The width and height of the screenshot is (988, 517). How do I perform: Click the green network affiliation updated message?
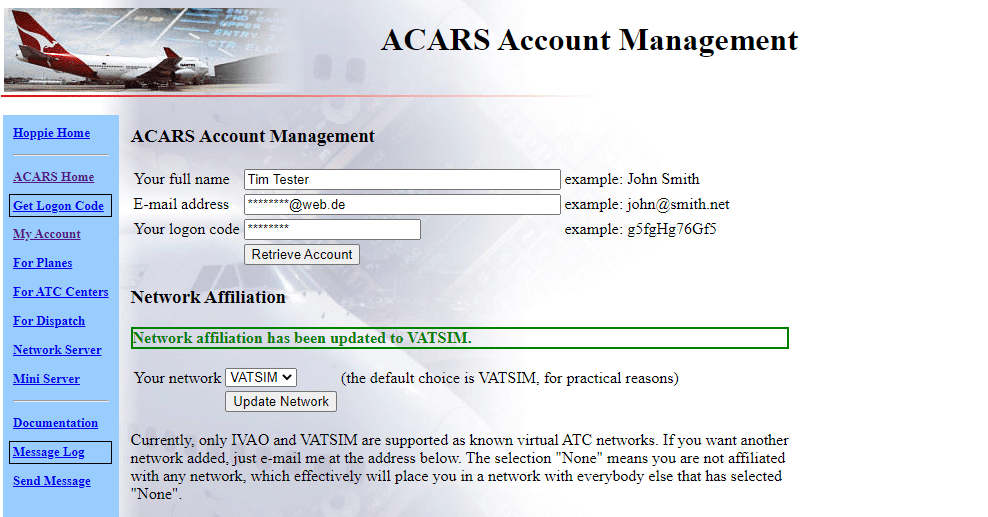[459, 338]
